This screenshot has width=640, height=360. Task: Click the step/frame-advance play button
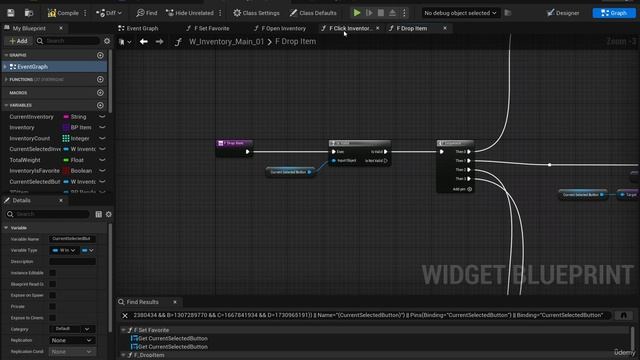pyautogui.click(x=369, y=13)
